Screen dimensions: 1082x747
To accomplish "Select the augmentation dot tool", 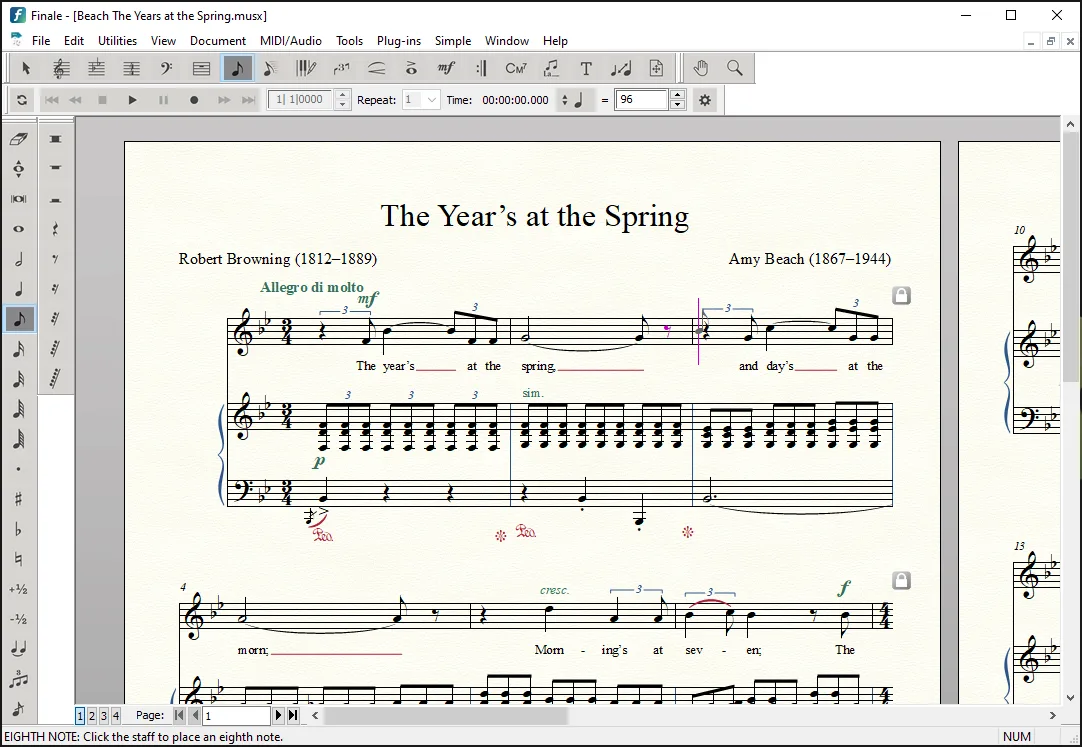I will click(x=19, y=469).
